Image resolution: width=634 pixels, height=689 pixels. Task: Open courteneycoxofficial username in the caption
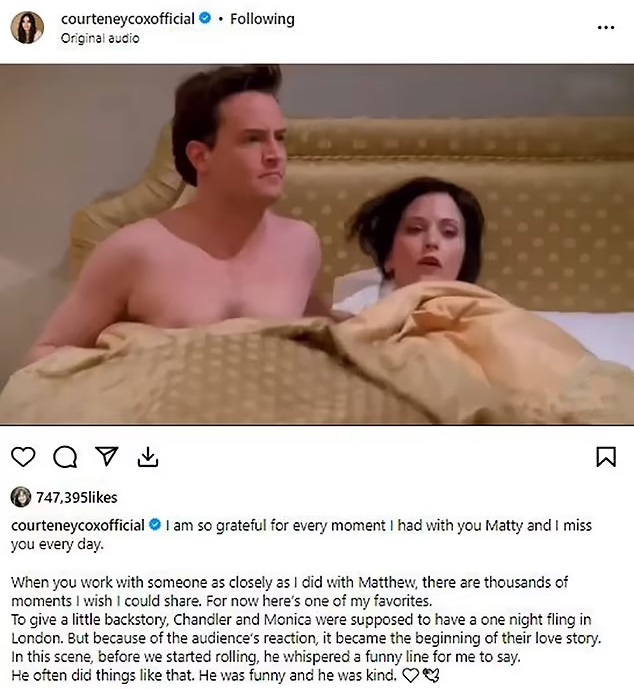78,525
